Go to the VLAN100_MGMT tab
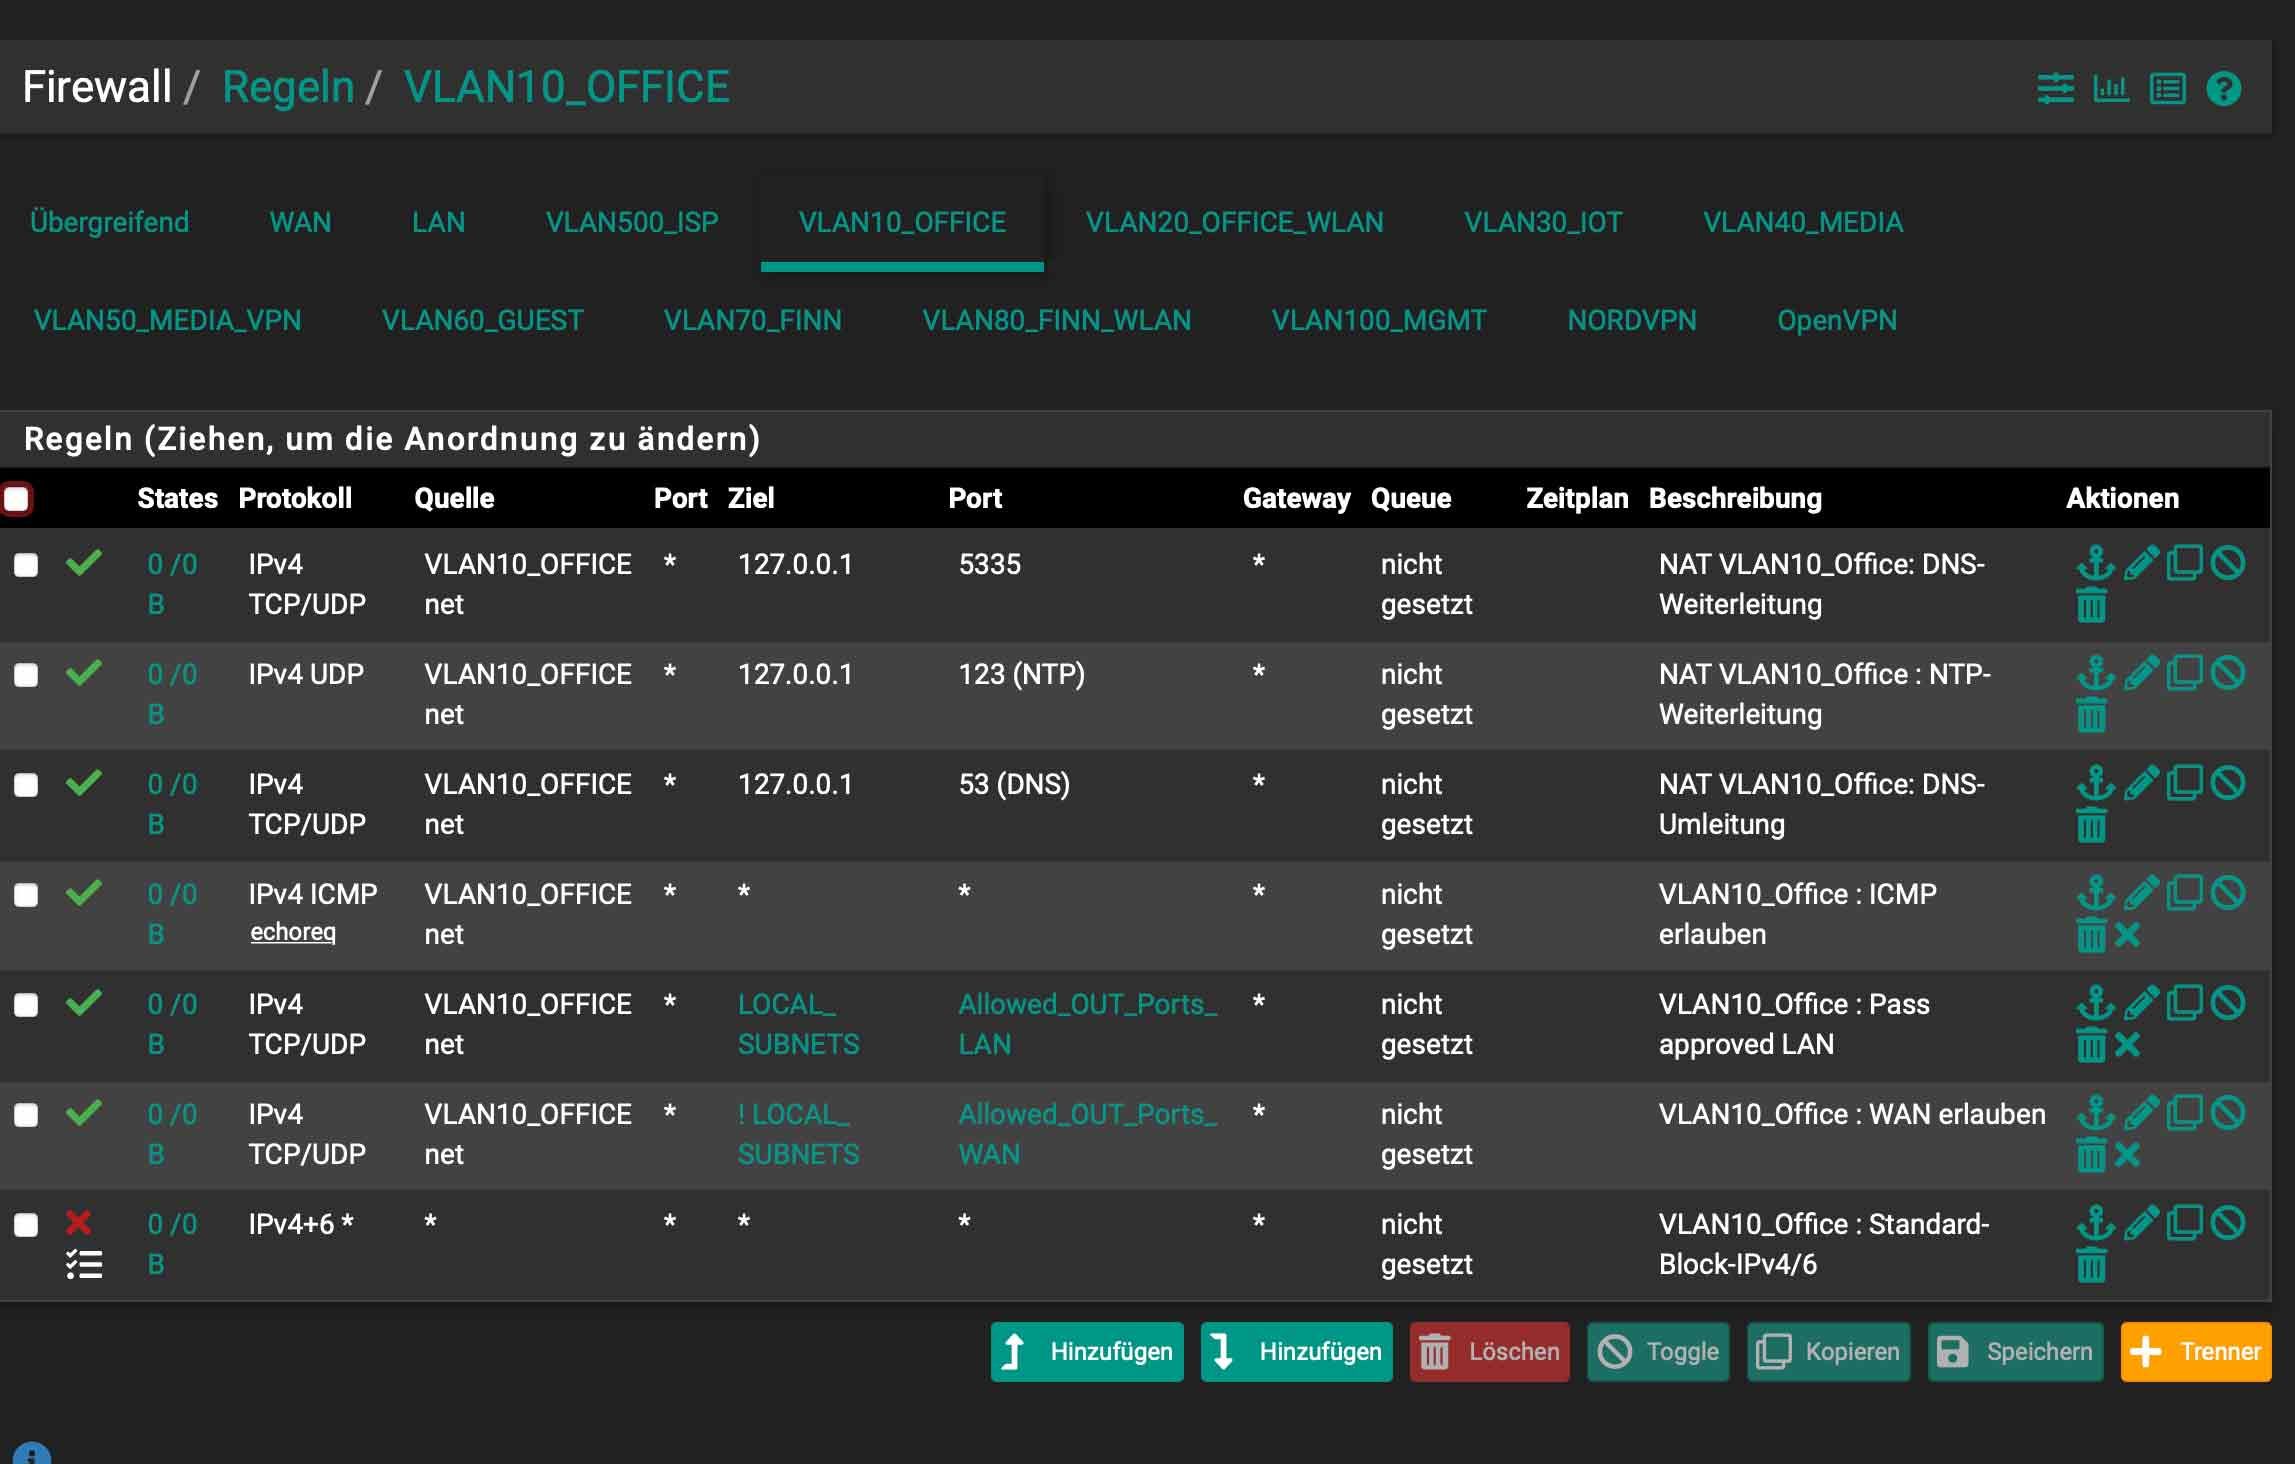Screen dimensions: 2295x1464 pyautogui.click(x=1379, y=320)
